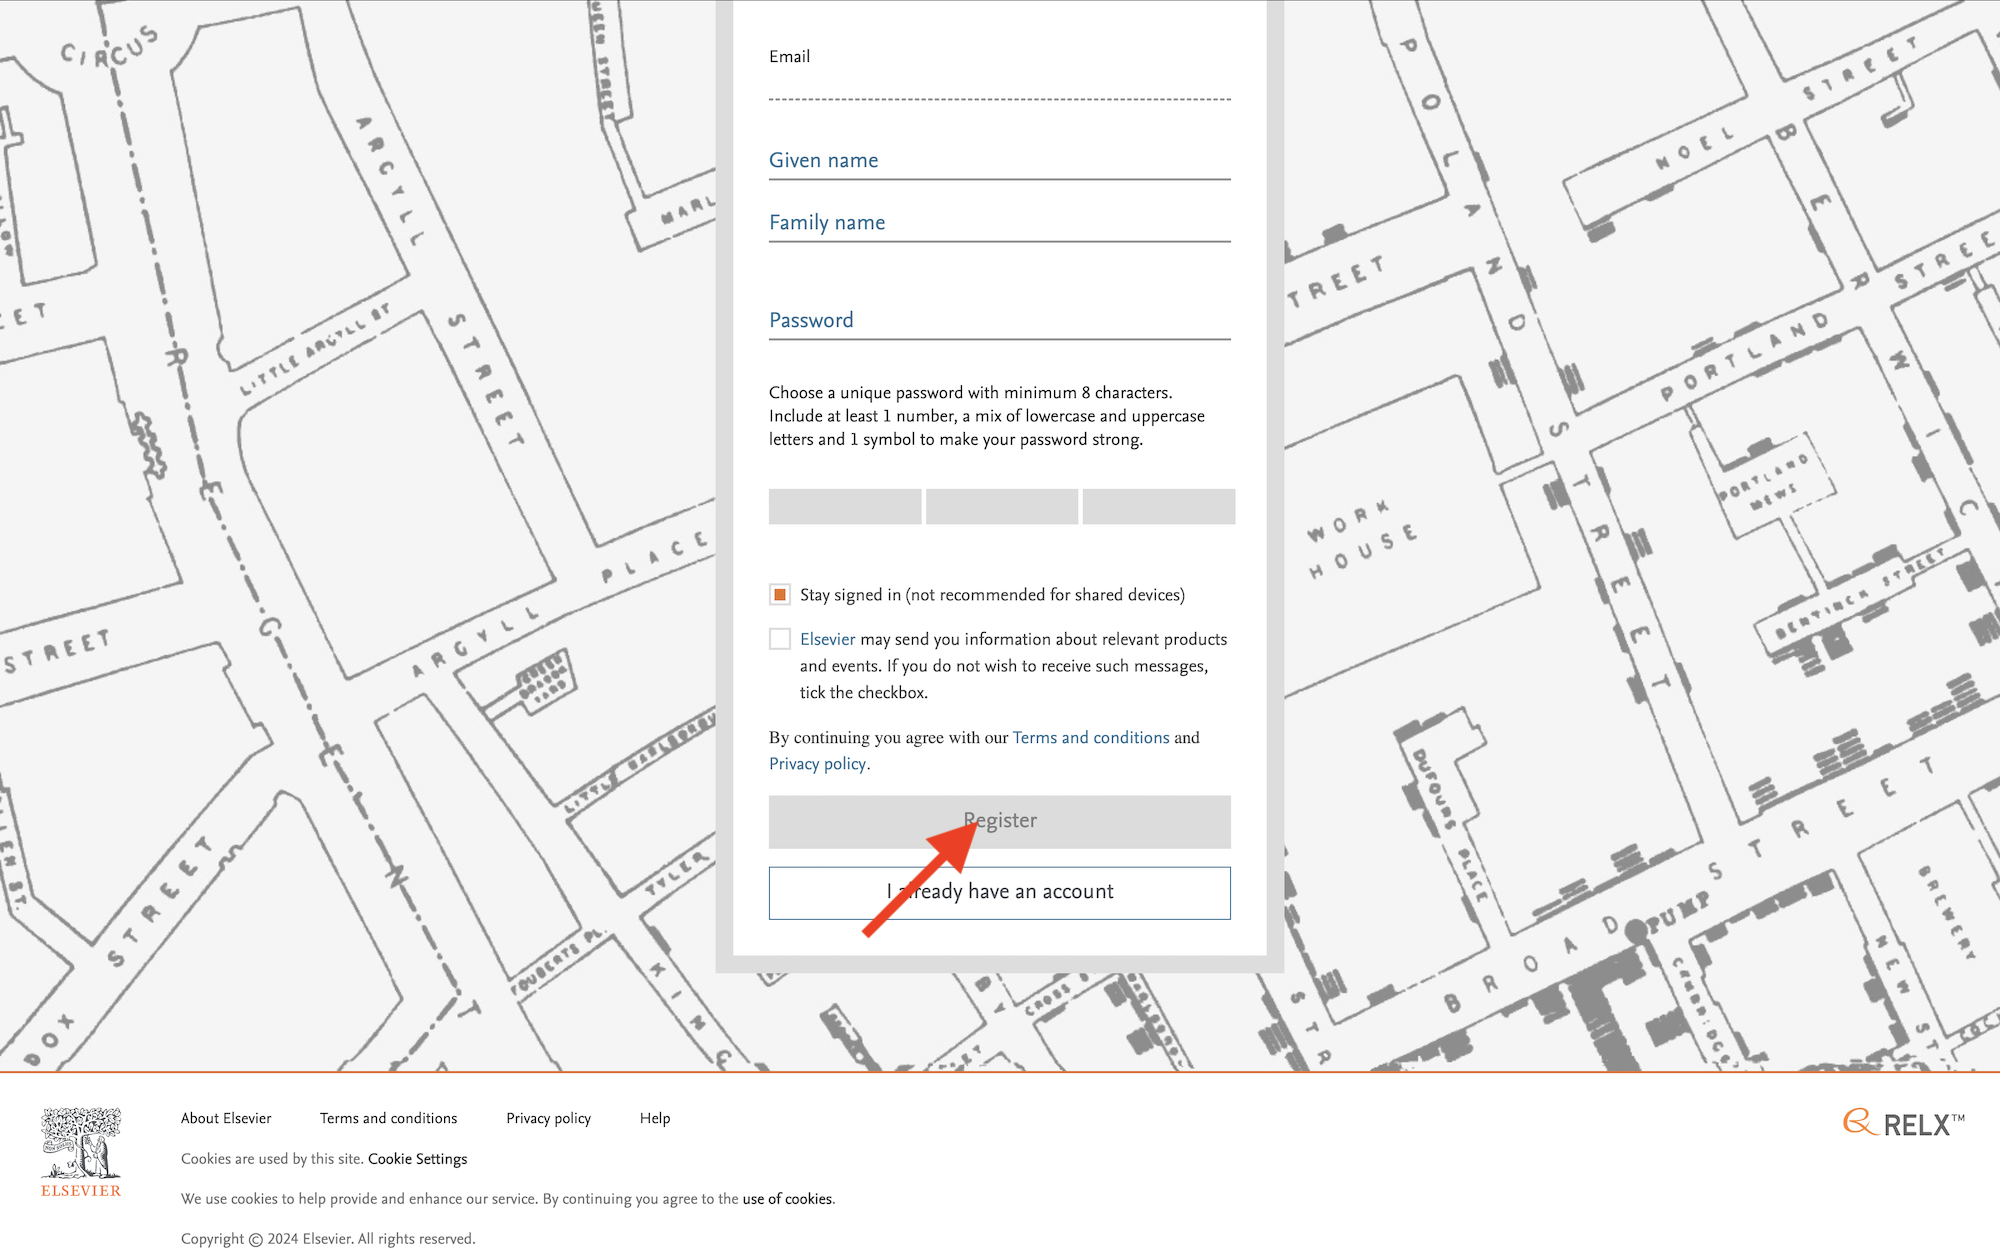Click first password strength meter segment
Viewport: 2000px width, 1251px height.
[845, 507]
